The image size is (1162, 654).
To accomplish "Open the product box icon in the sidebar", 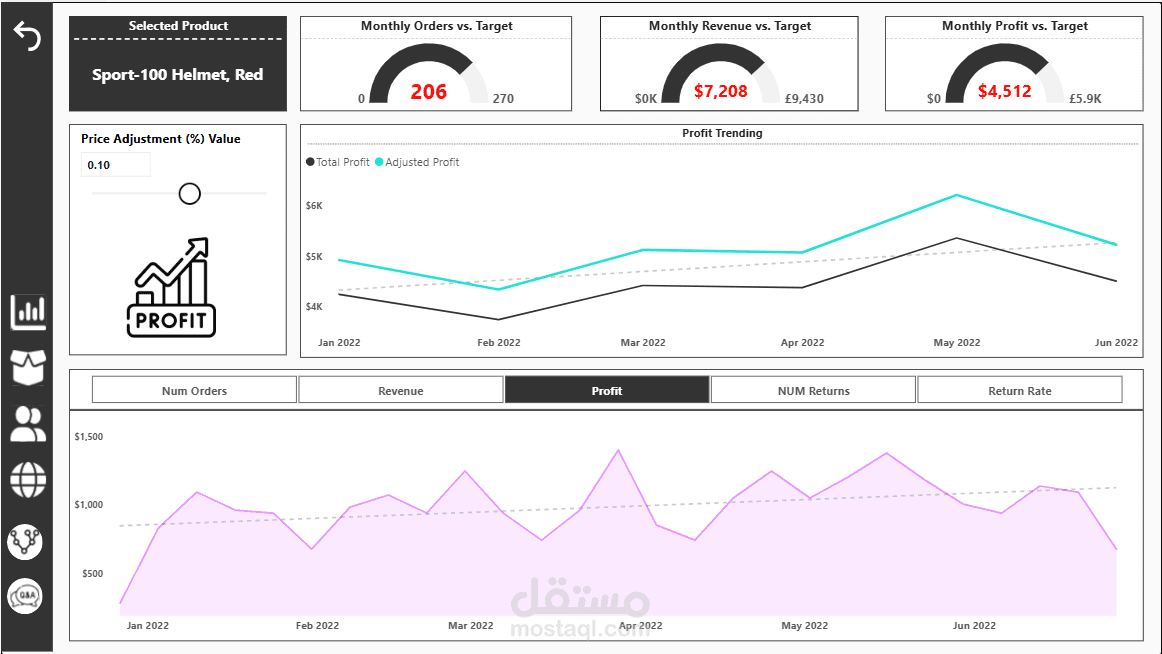I will pos(28,367).
